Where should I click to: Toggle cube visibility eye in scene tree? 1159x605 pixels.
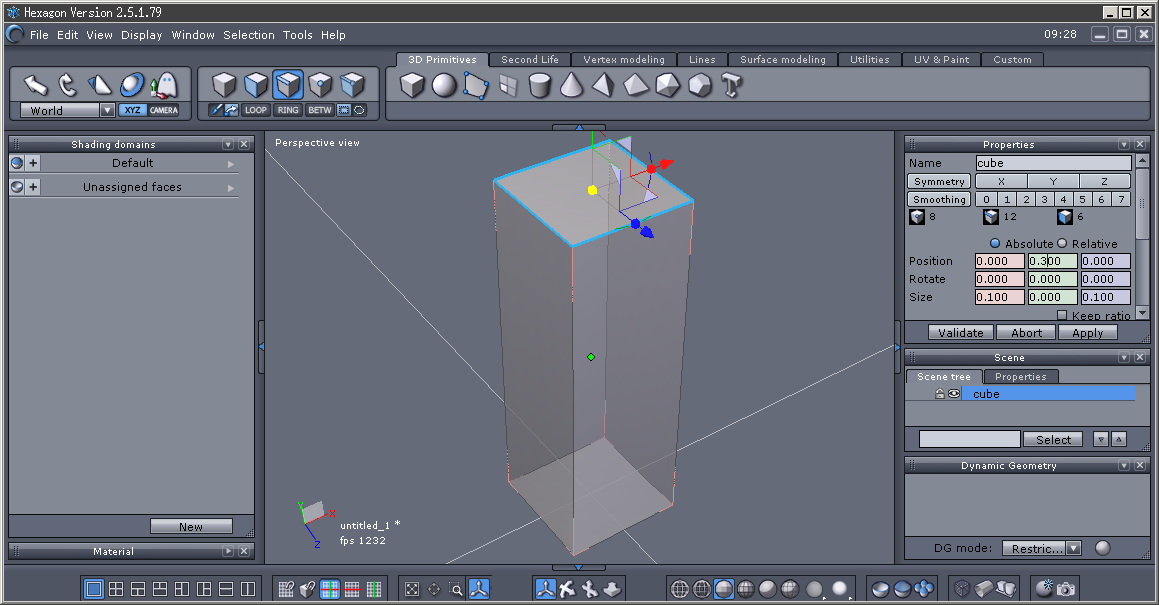click(x=954, y=393)
